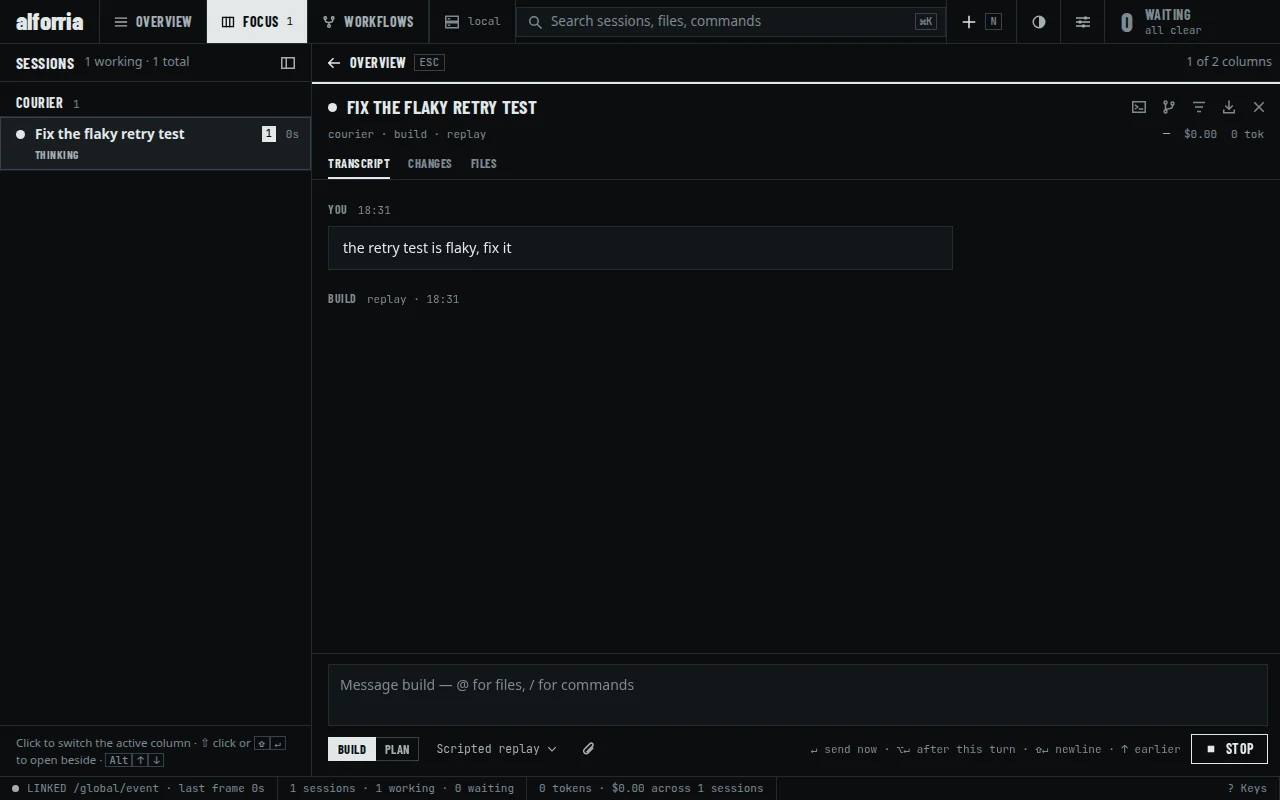
Task: Toggle the sessions sidebar panel icon
Action: [288, 63]
